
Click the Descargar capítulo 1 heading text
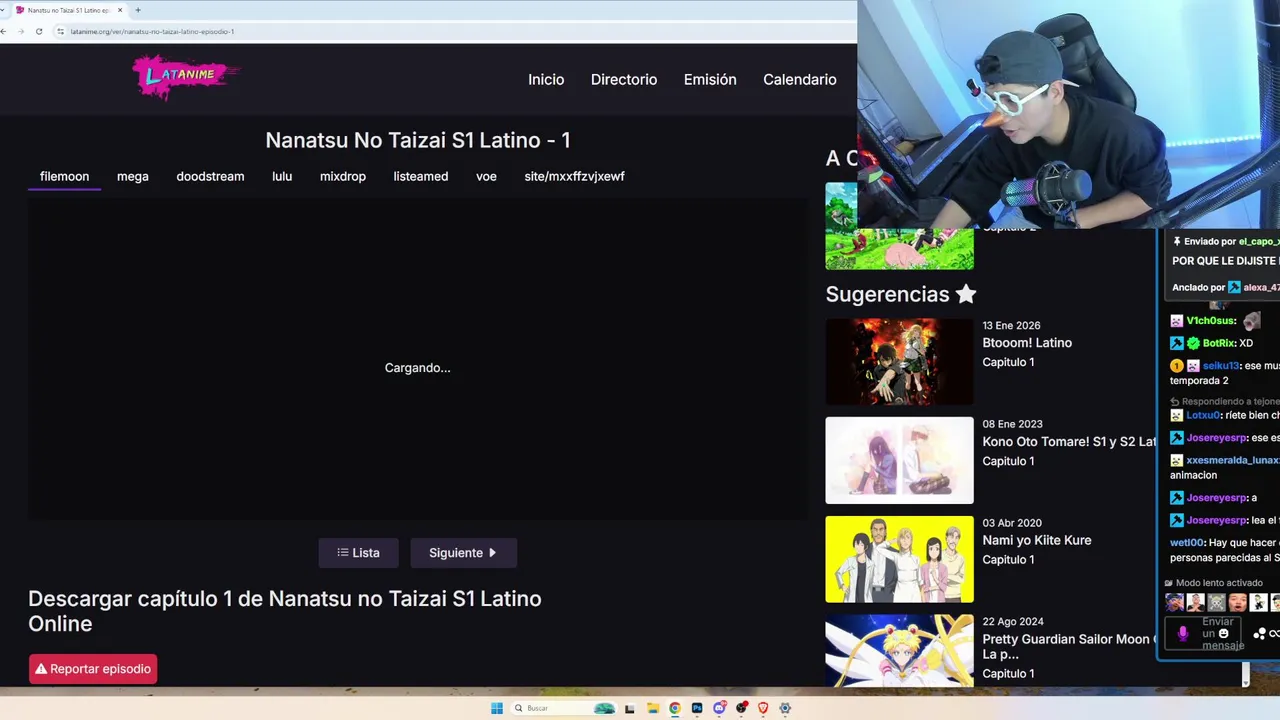[285, 611]
